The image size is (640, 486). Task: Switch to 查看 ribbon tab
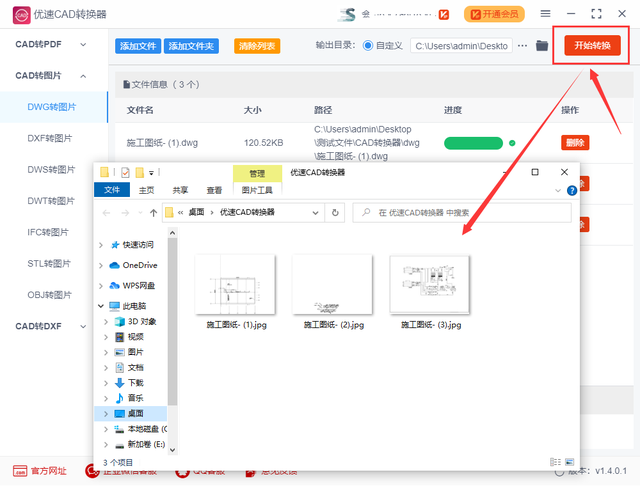tap(214, 190)
